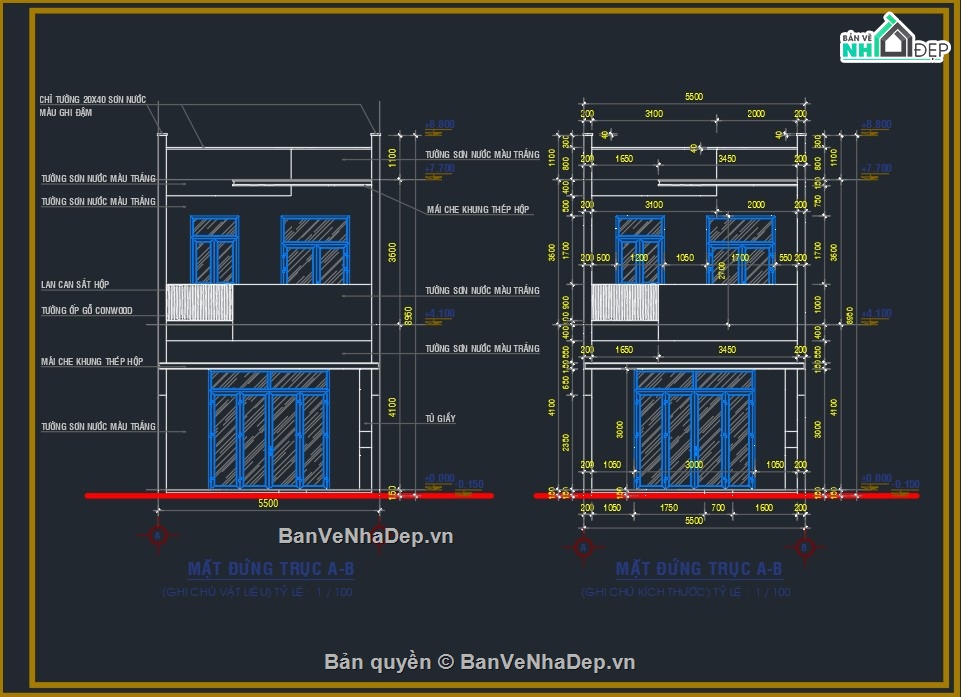This screenshot has height=697, width=961.
Task: Click the 'MẶT ĐỨNG TRỤC A-B' title on the right
Action: [x=699, y=569]
